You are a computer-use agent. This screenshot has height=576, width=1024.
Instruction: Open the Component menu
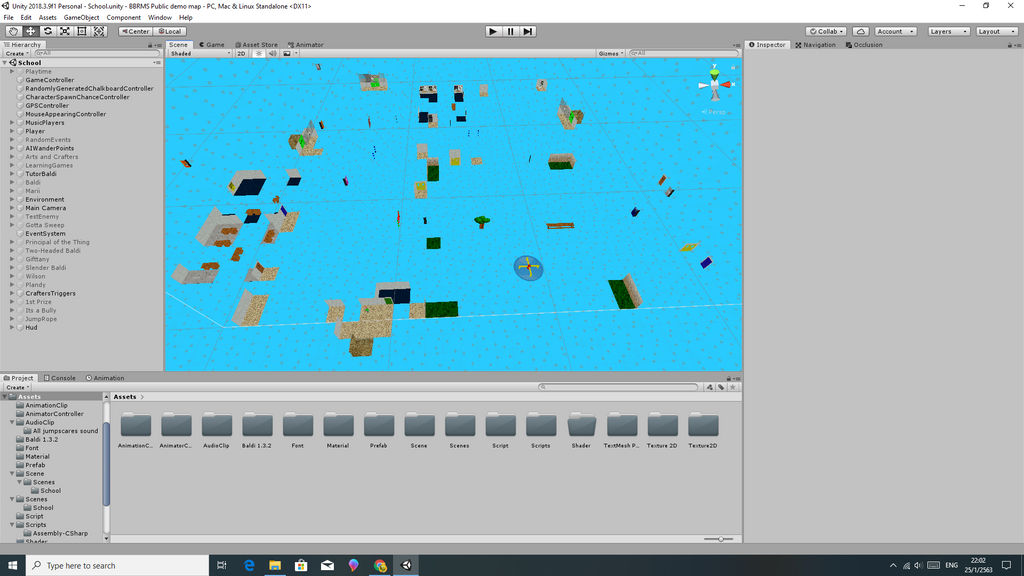pos(123,18)
